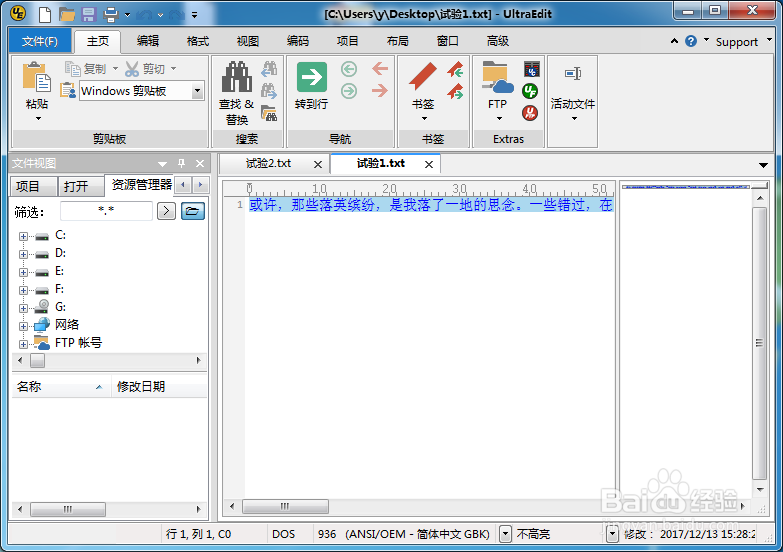Viewport: 783px width, 552px height.
Task: Click the Copy (复制) icon
Action: coord(73,69)
